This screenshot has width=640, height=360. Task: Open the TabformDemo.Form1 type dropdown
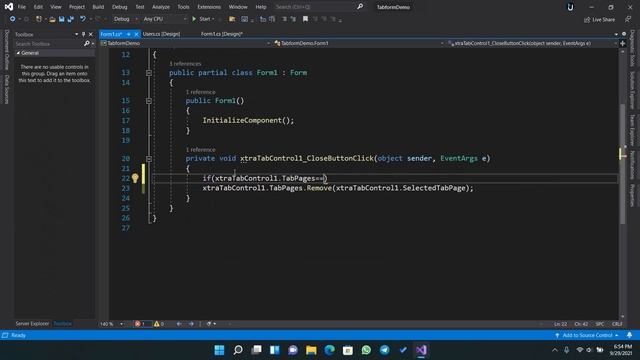(x=359, y=43)
